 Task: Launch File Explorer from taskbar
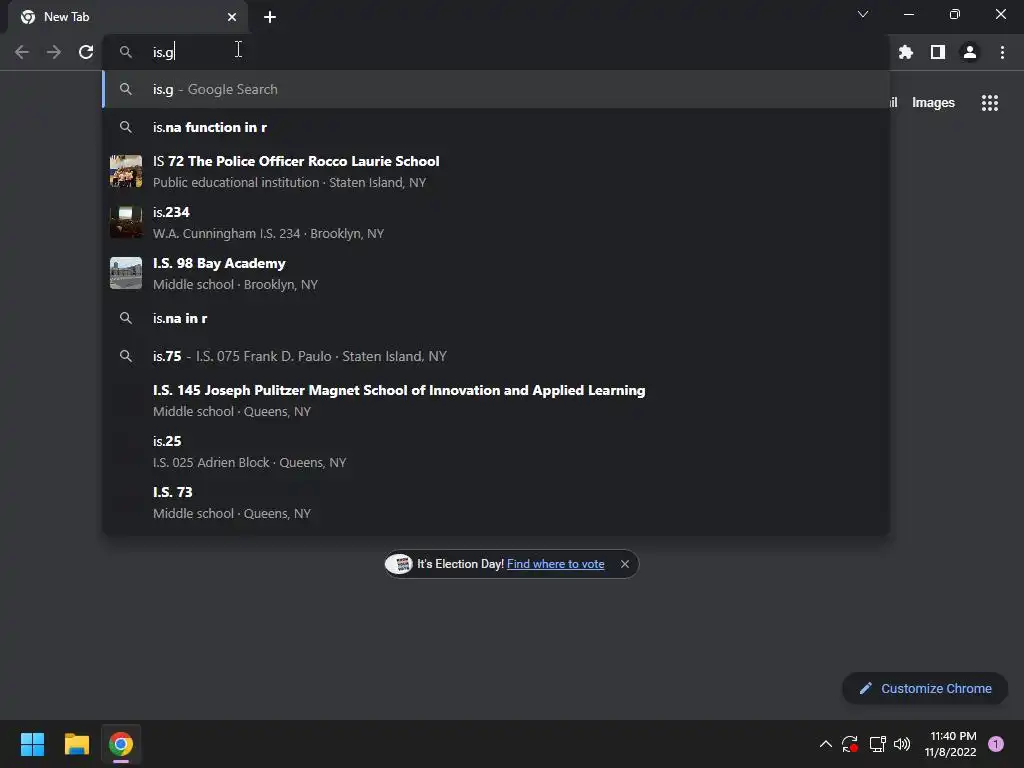tap(76, 744)
